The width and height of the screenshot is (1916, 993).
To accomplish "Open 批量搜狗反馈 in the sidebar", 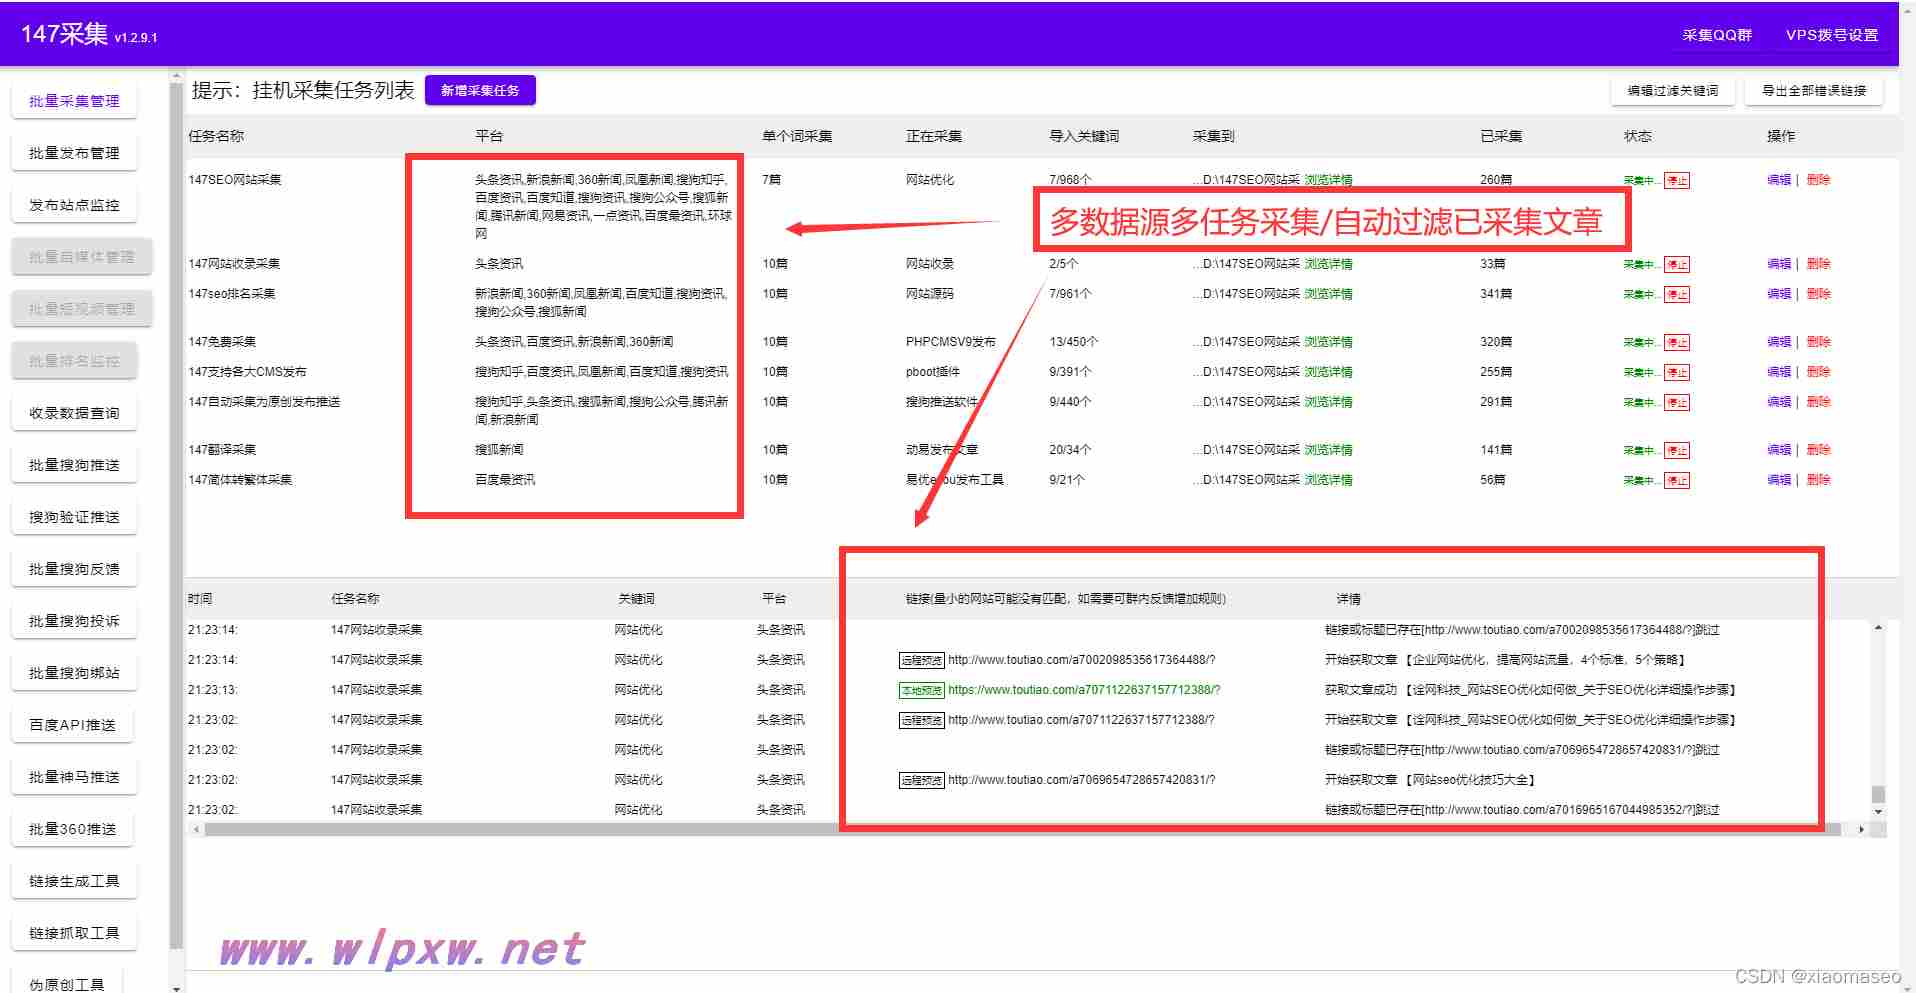I will tap(74, 569).
